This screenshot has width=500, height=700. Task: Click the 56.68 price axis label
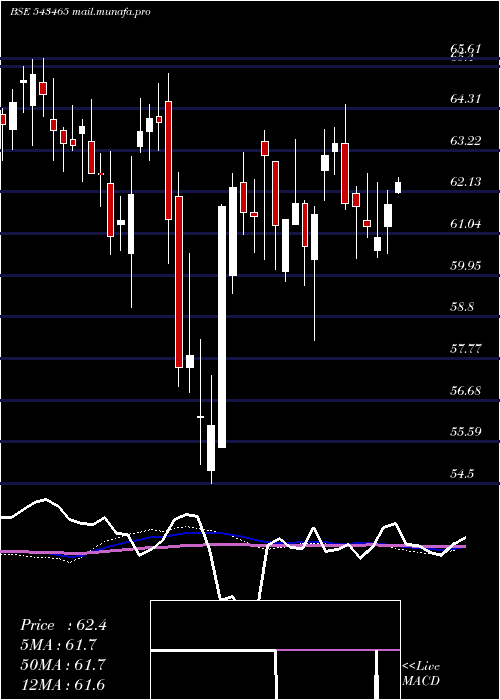466,391
